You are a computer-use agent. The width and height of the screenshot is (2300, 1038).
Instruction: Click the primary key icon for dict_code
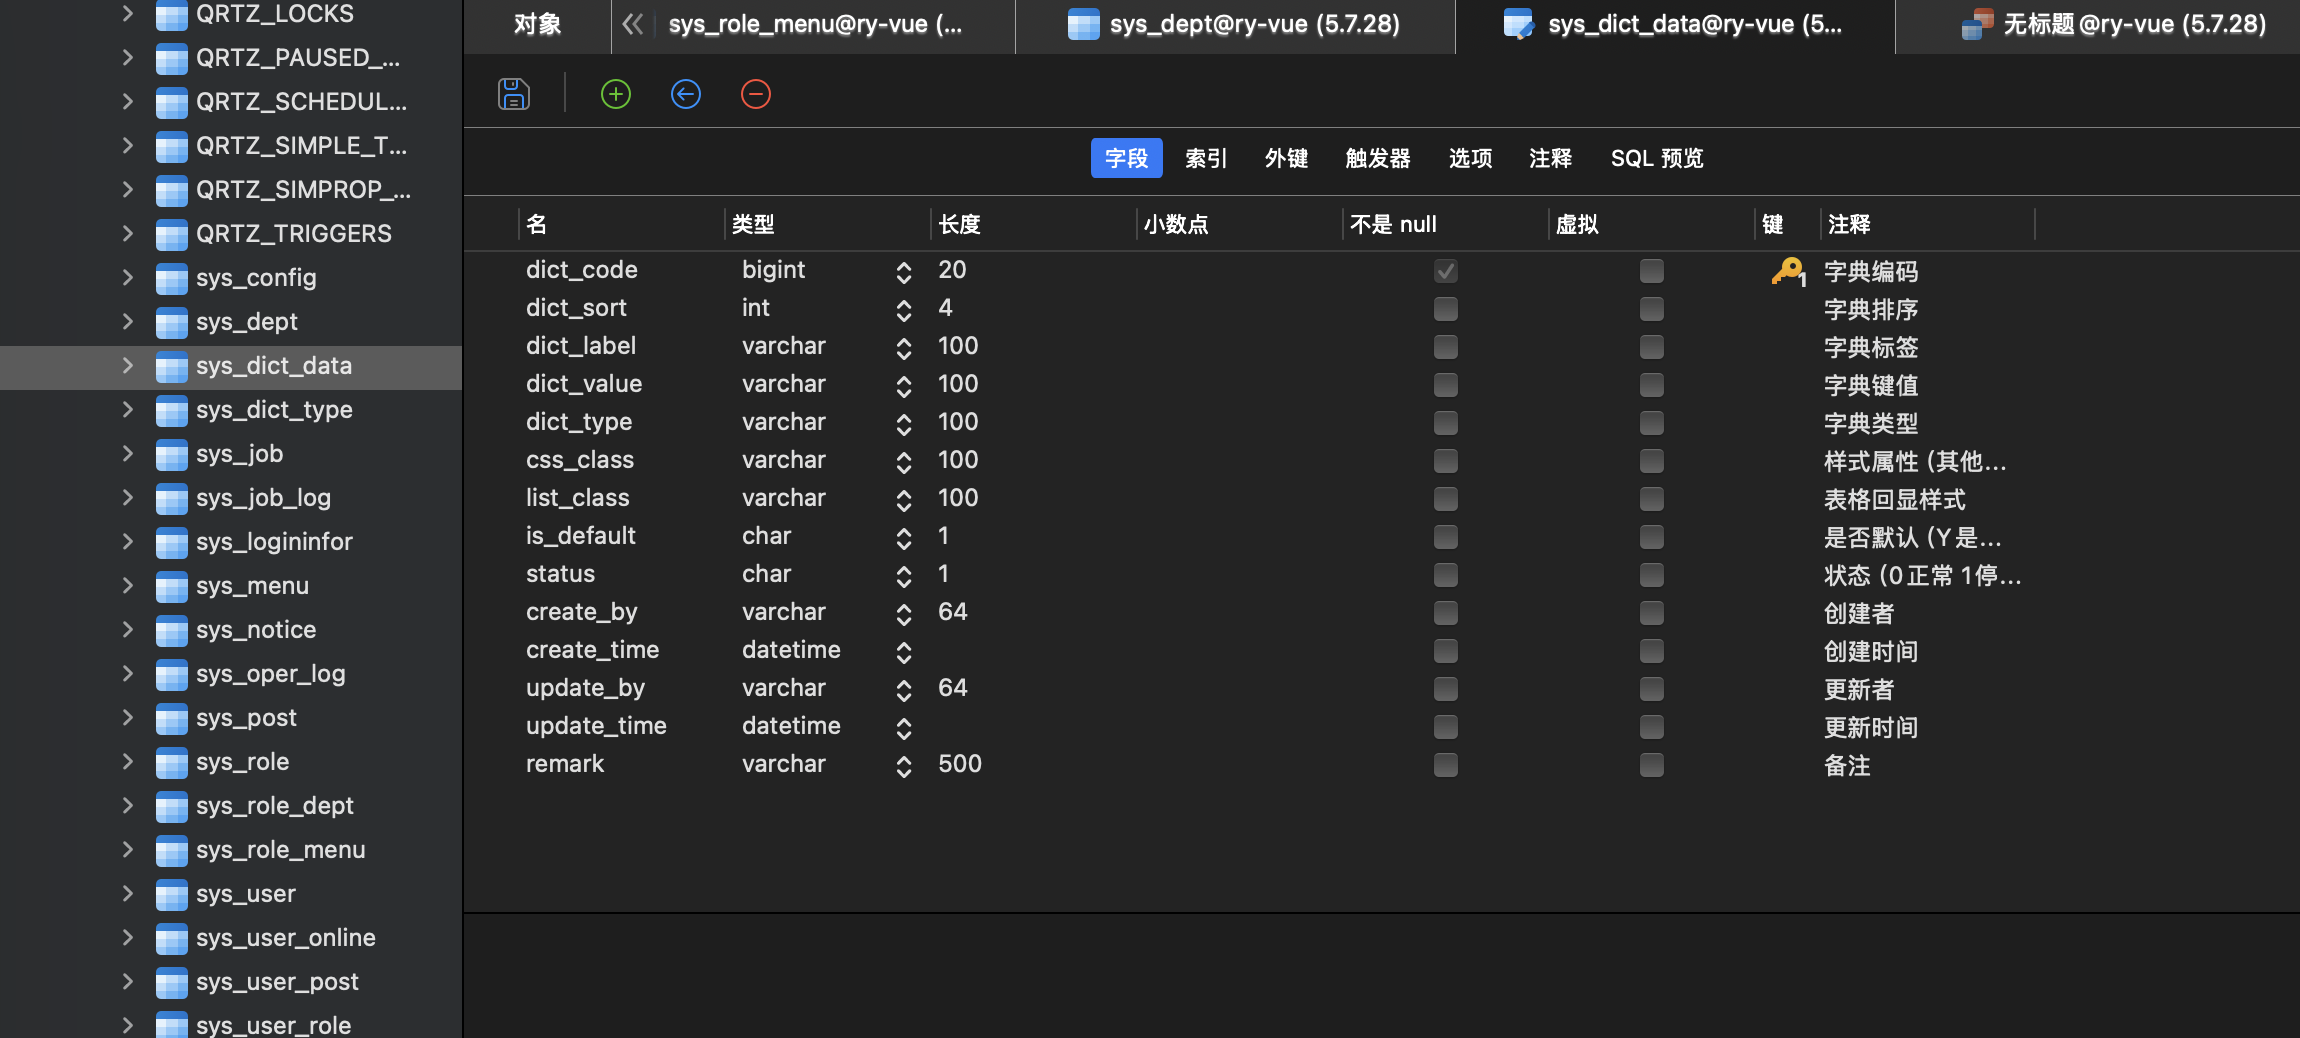pyautogui.click(x=1788, y=271)
